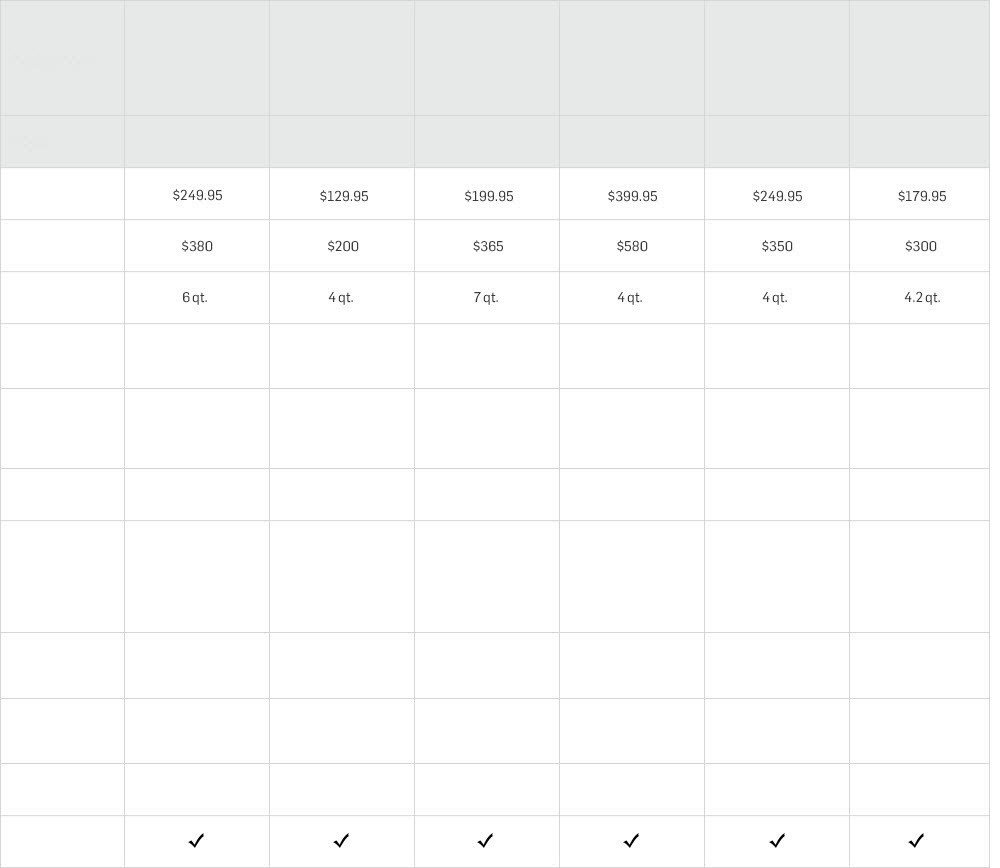Select the 4 qt. cell below $350
This screenshot has height=868, width=1000.
[x=775, y=298]
